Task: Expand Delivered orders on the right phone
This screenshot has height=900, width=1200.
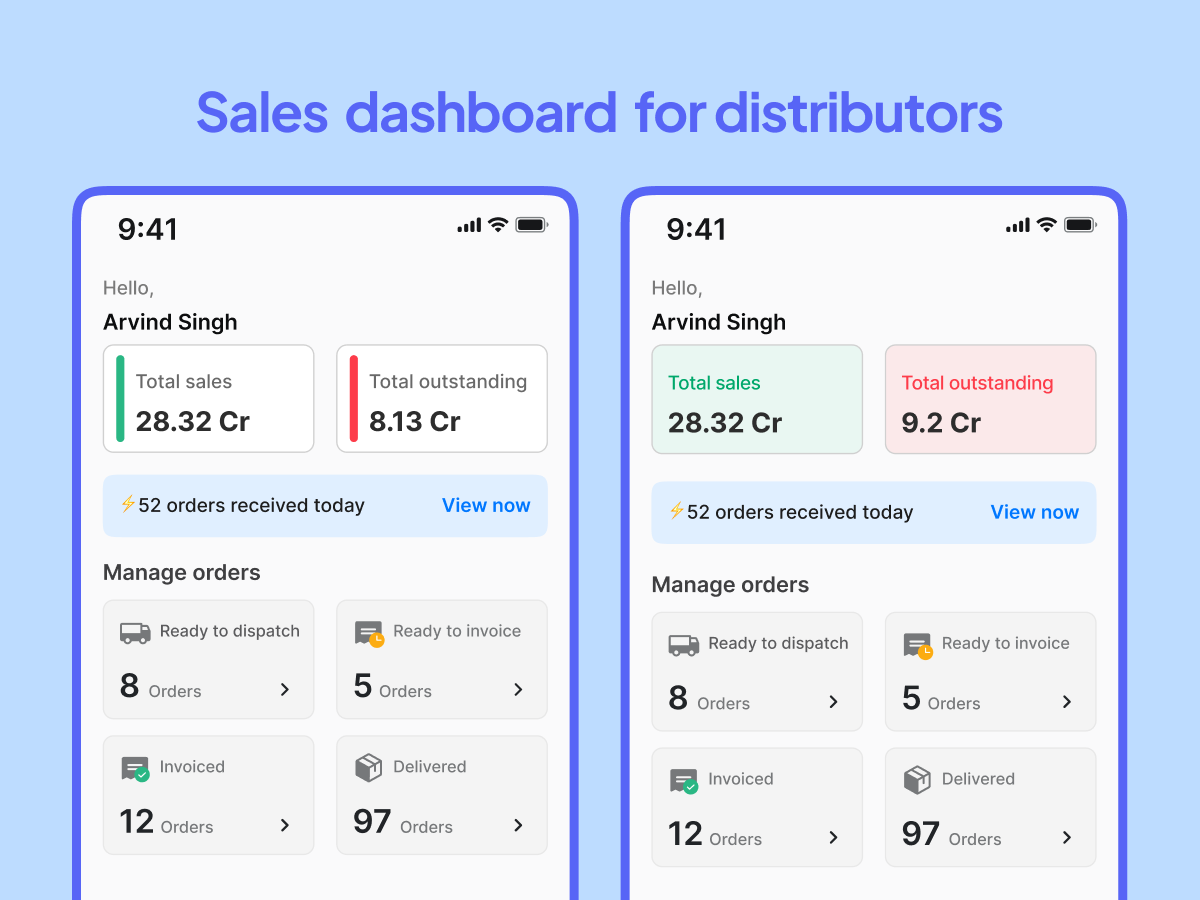Action: (1067, 838)
